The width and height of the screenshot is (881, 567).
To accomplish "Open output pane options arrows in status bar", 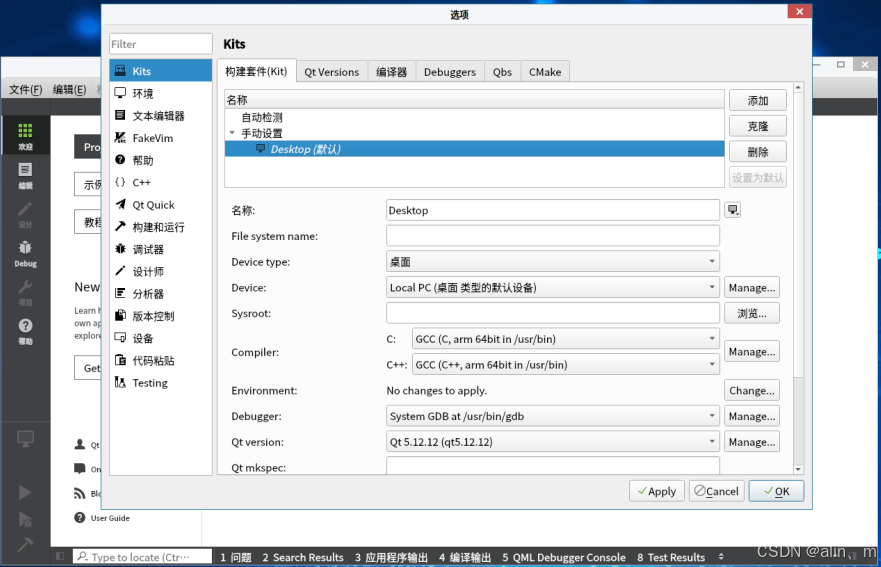I will pos(721,557).
